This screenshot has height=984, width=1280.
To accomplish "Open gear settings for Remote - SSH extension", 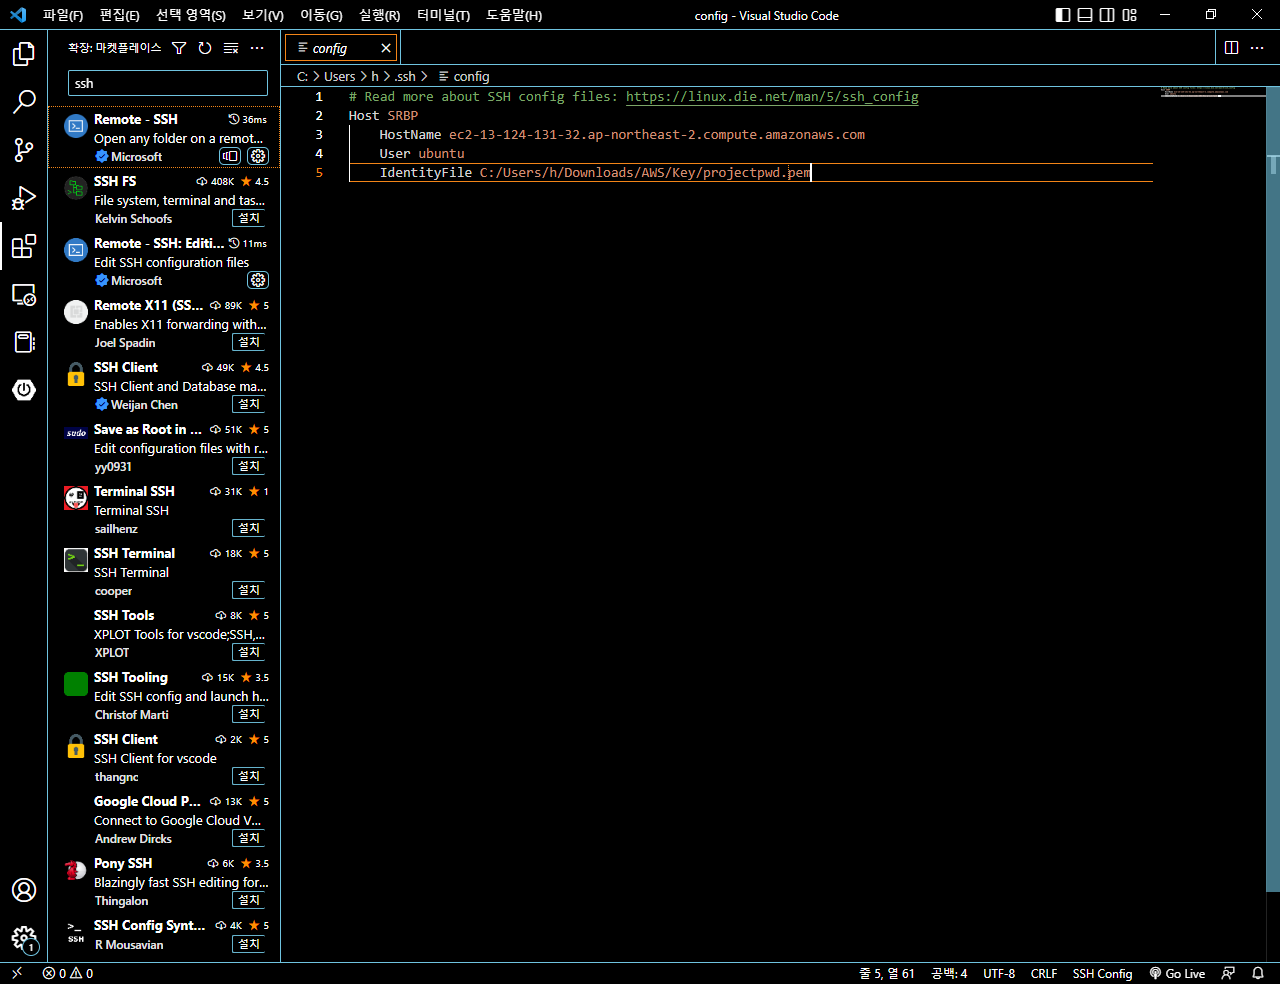I will [258, 156].
